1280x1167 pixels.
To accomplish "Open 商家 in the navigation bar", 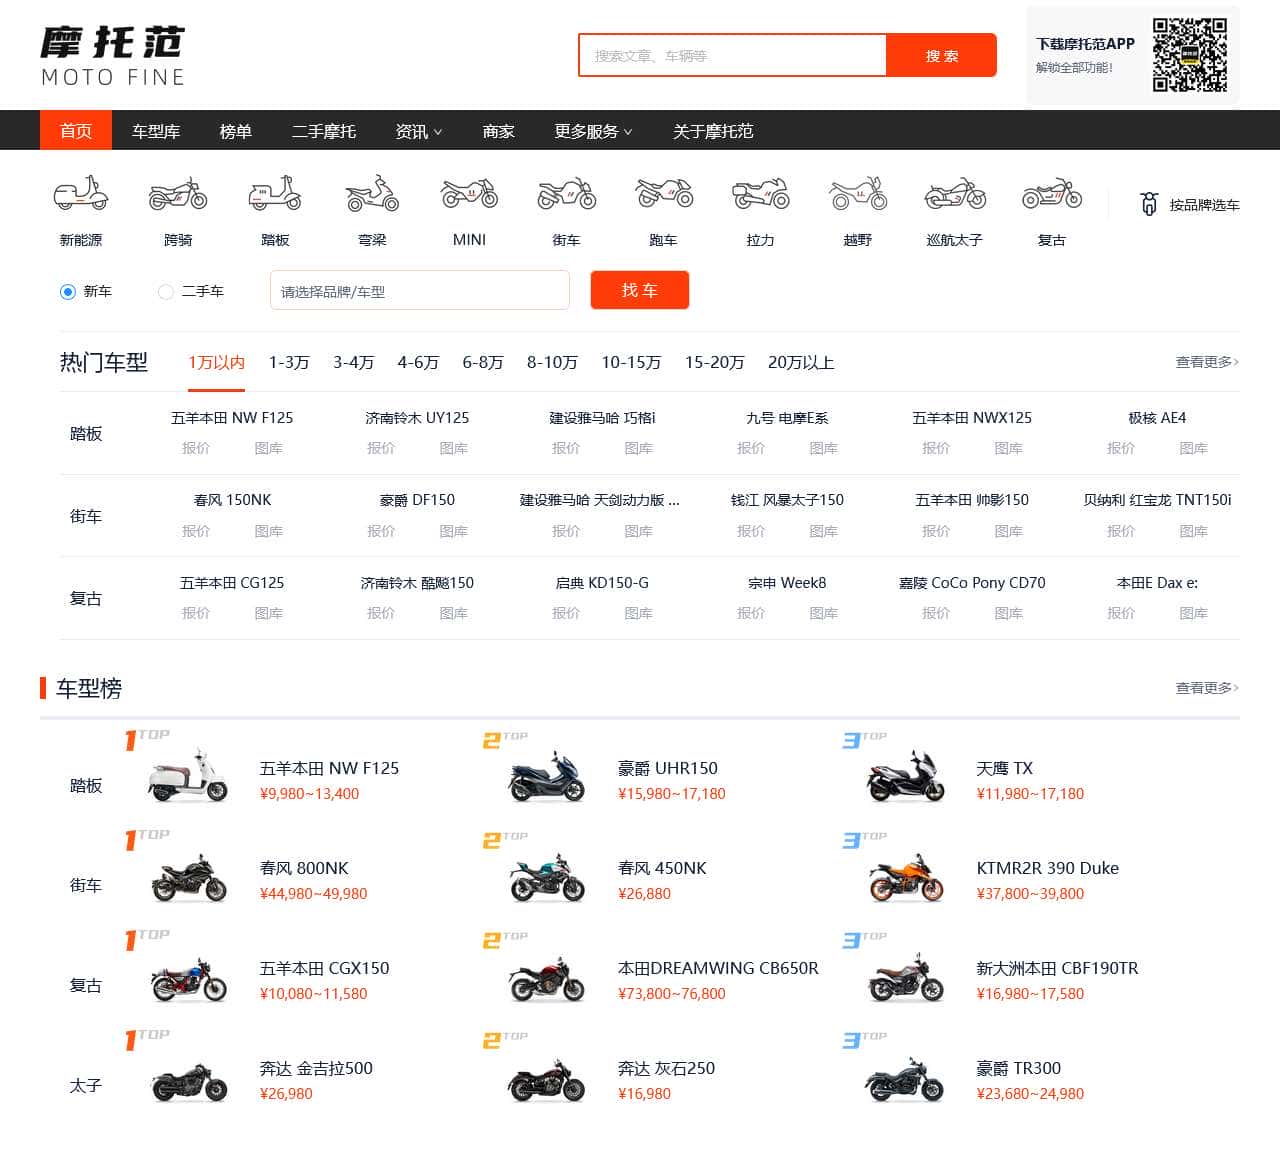I will tap(498, 131).
